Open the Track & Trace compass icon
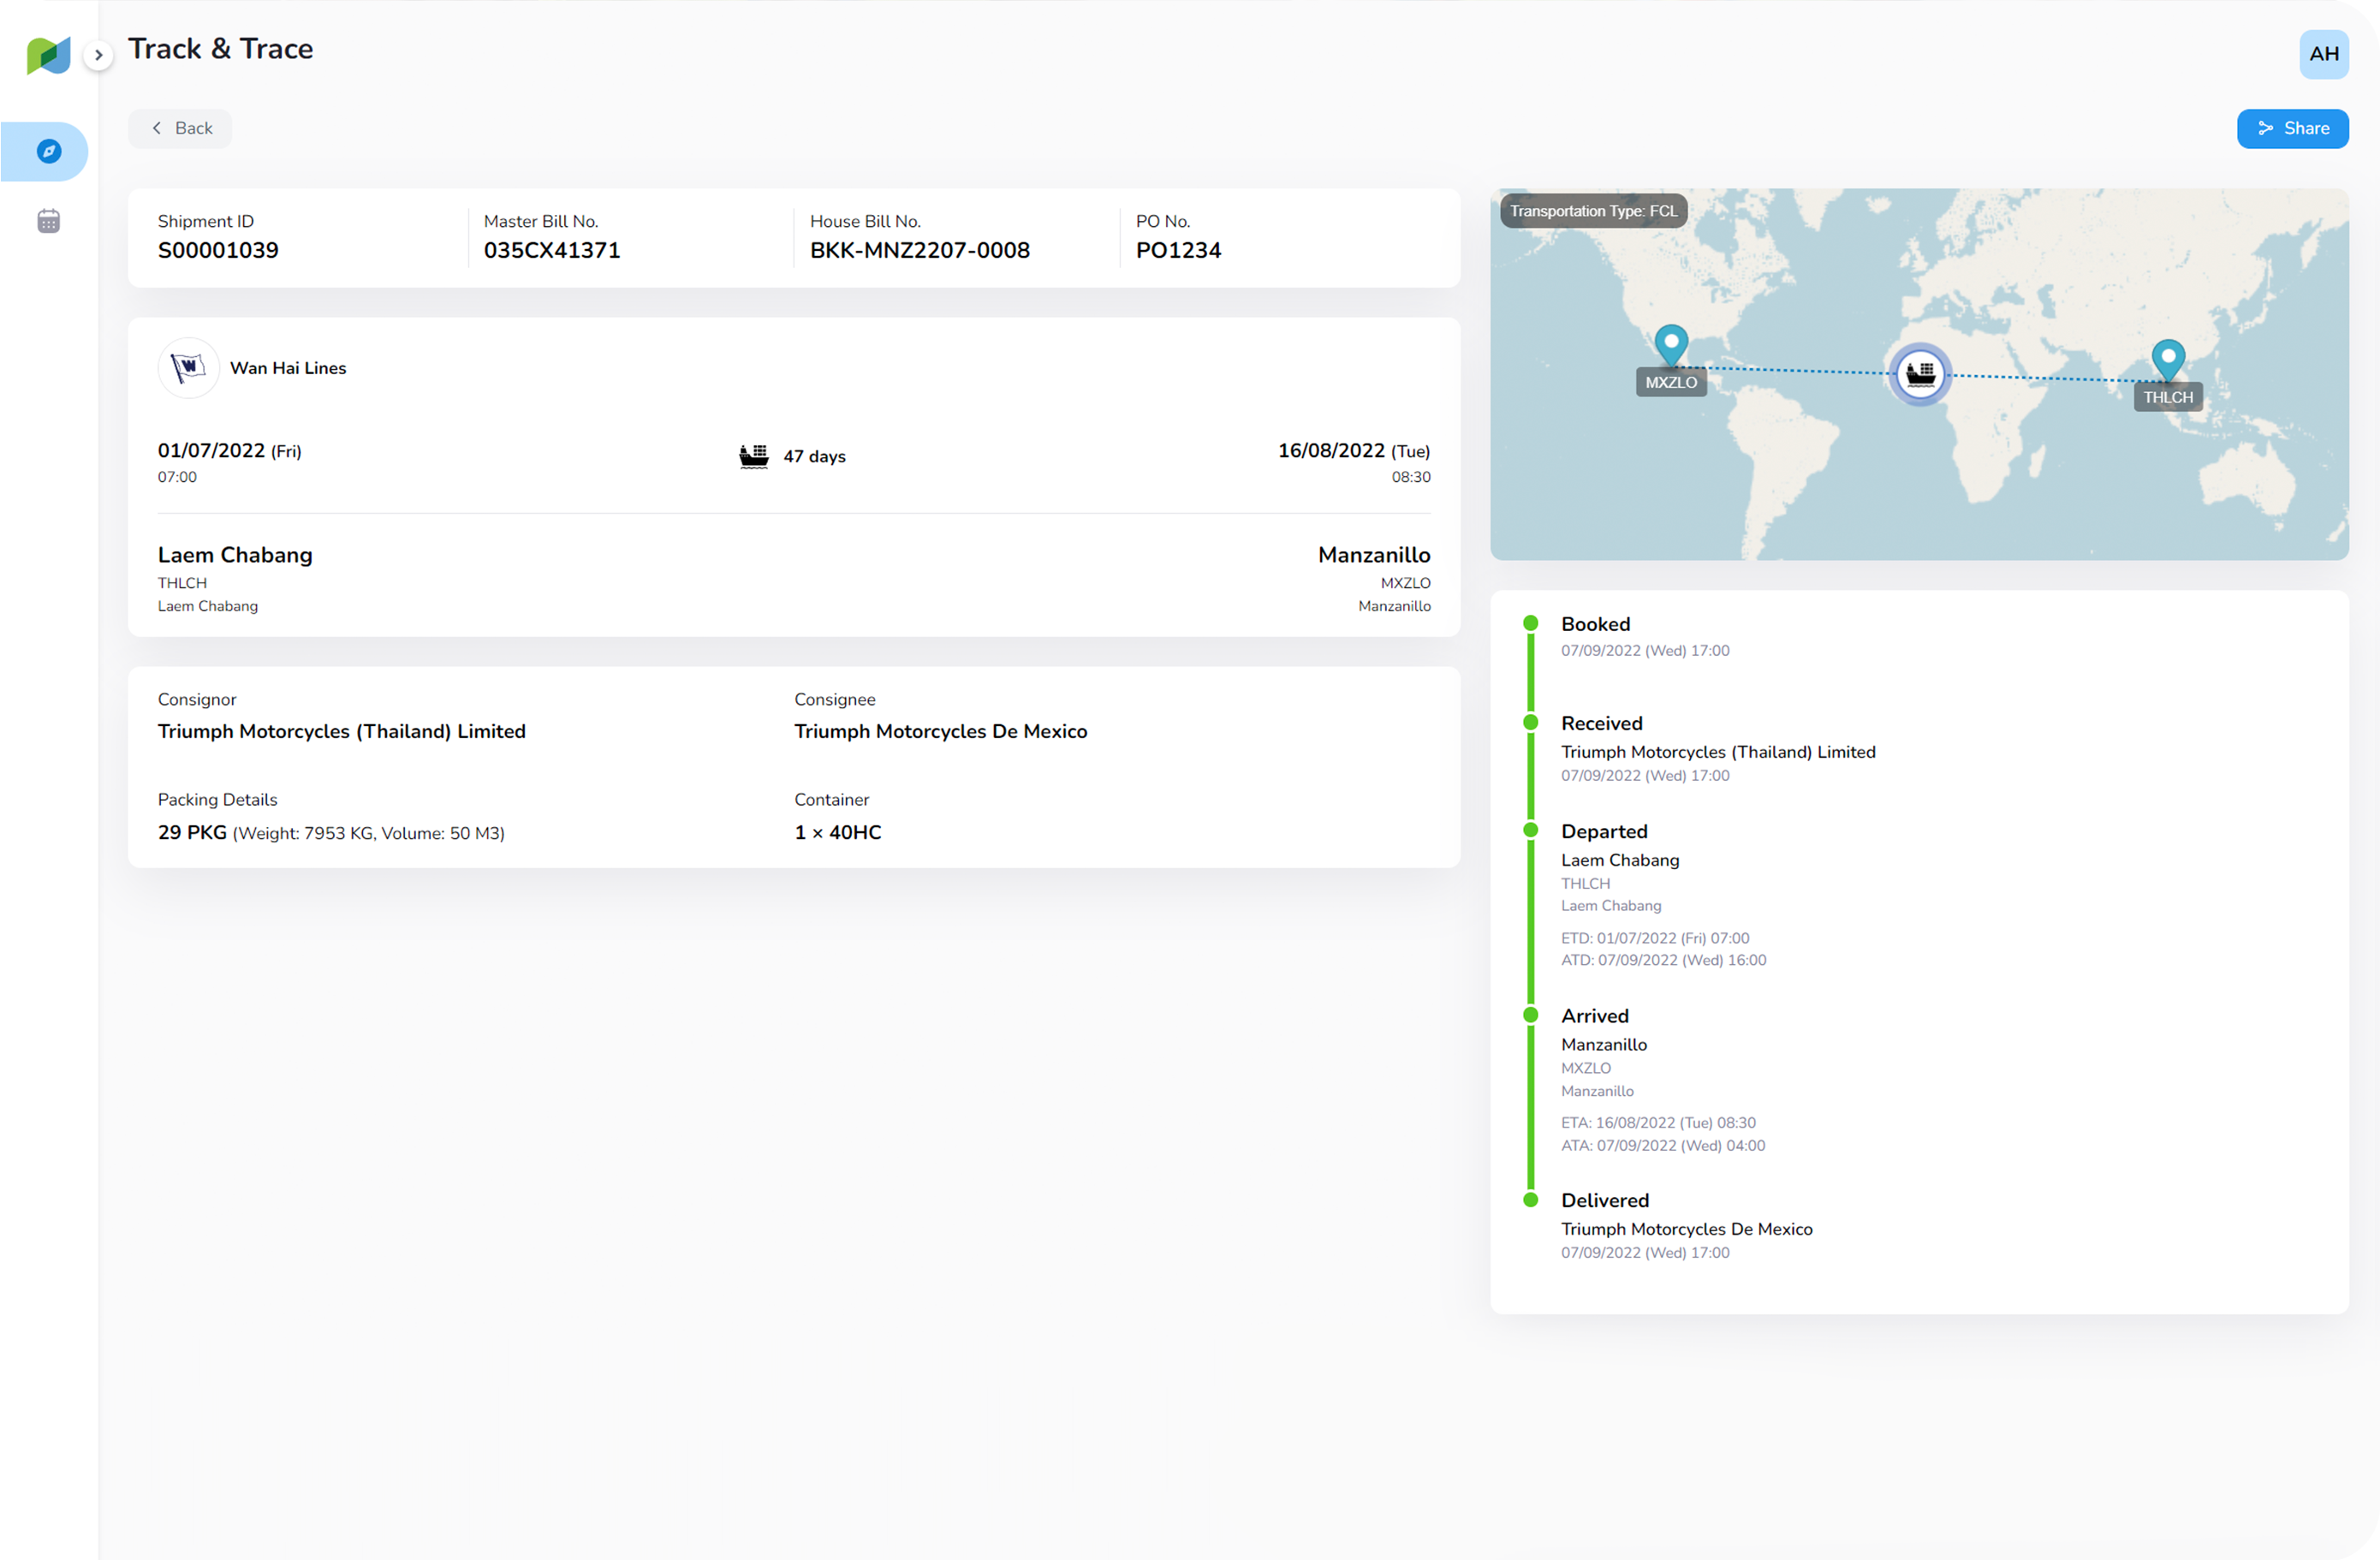 point(48,151)
